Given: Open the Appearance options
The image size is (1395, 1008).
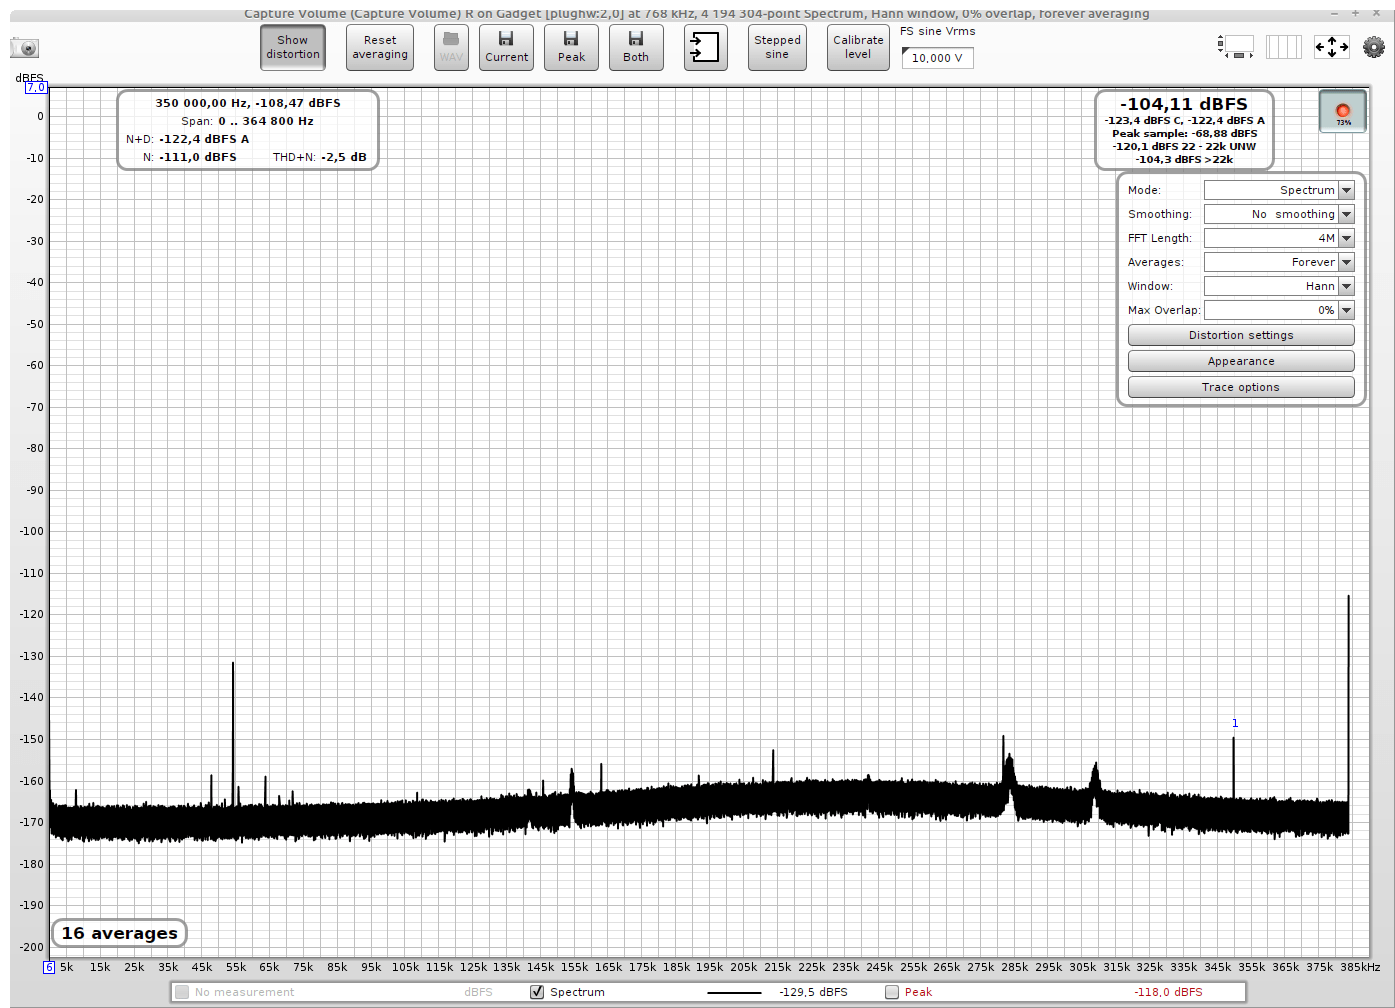Looking at the screenshot, I should point(1241,361).
